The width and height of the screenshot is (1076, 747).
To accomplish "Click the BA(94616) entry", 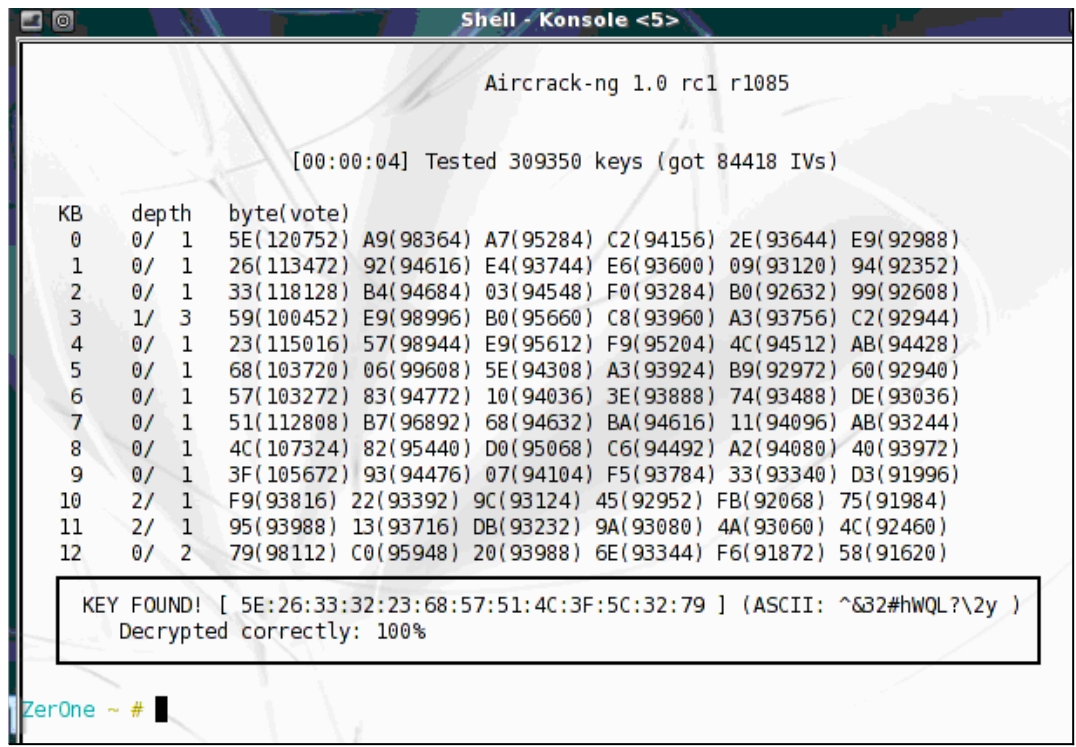I will coord(662,423).
